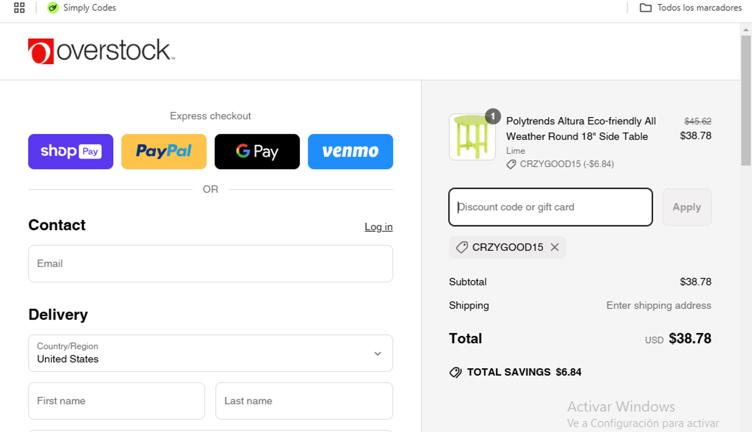The height and width of the screenshot is (432, 752).
Task: Choose Google Pay express checkout
Action: click(257, 152)
